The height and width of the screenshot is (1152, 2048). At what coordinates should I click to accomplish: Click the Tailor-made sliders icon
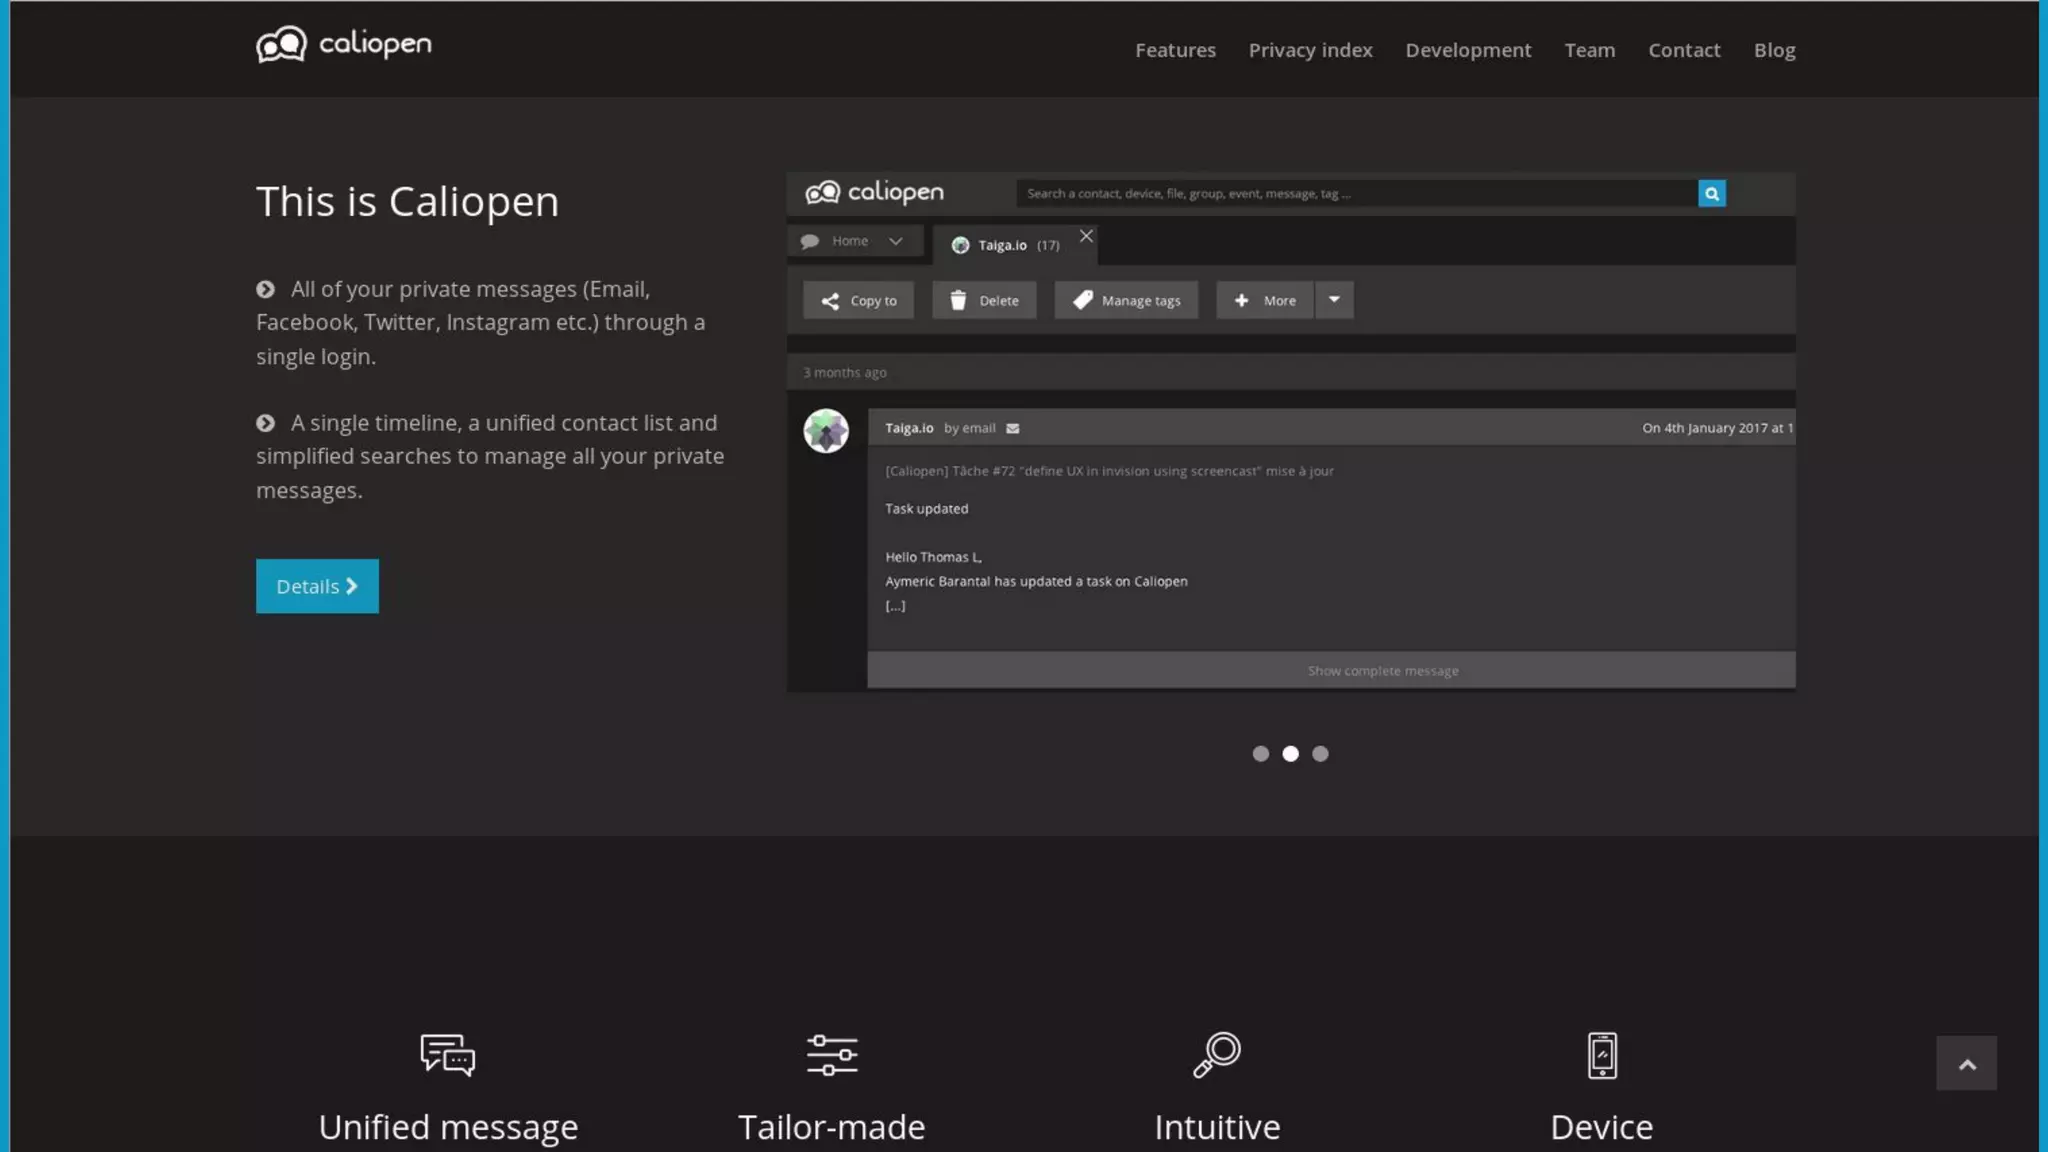tap(831, 1055)
